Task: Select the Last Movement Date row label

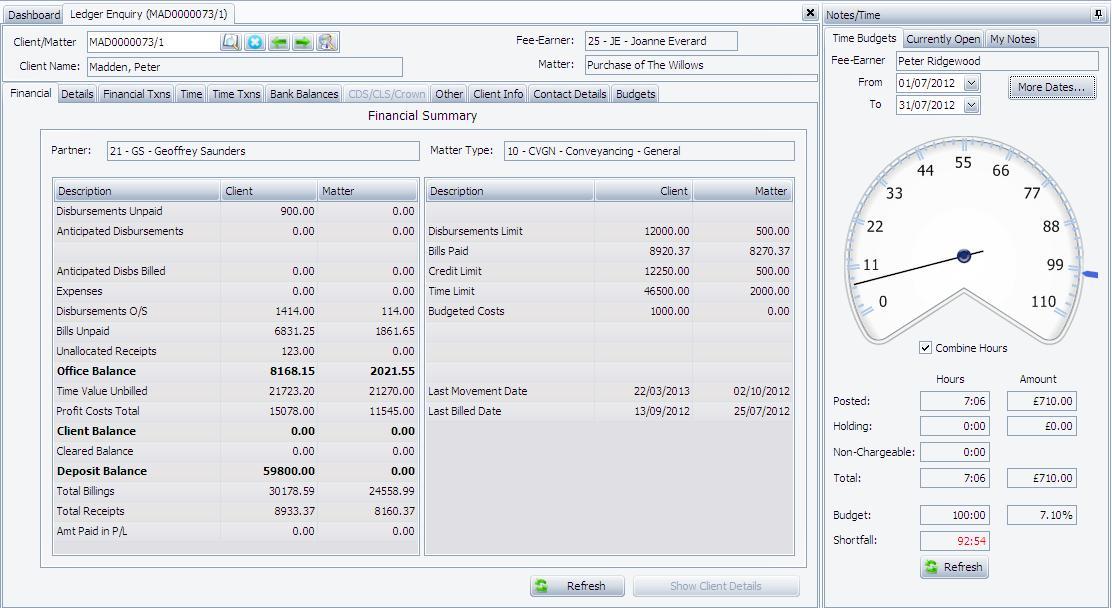Action: tap(477, 391)
